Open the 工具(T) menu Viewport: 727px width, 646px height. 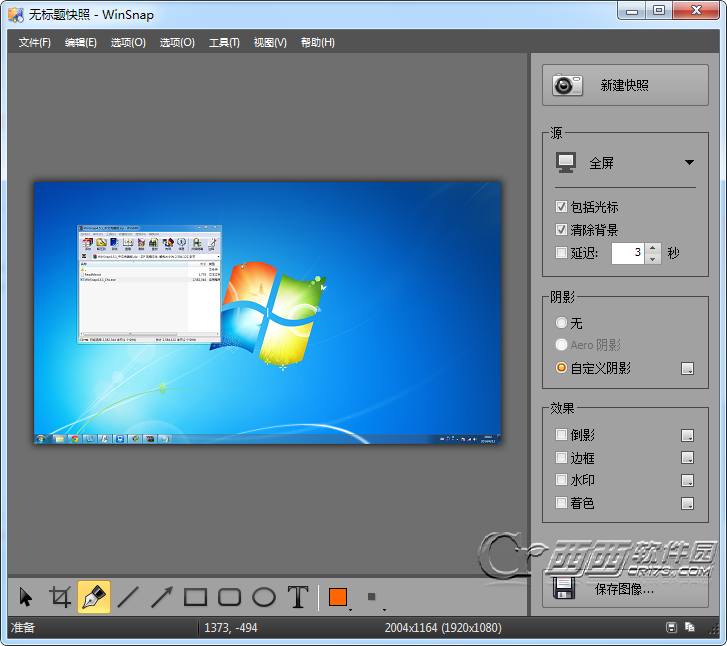coord(224,42)
